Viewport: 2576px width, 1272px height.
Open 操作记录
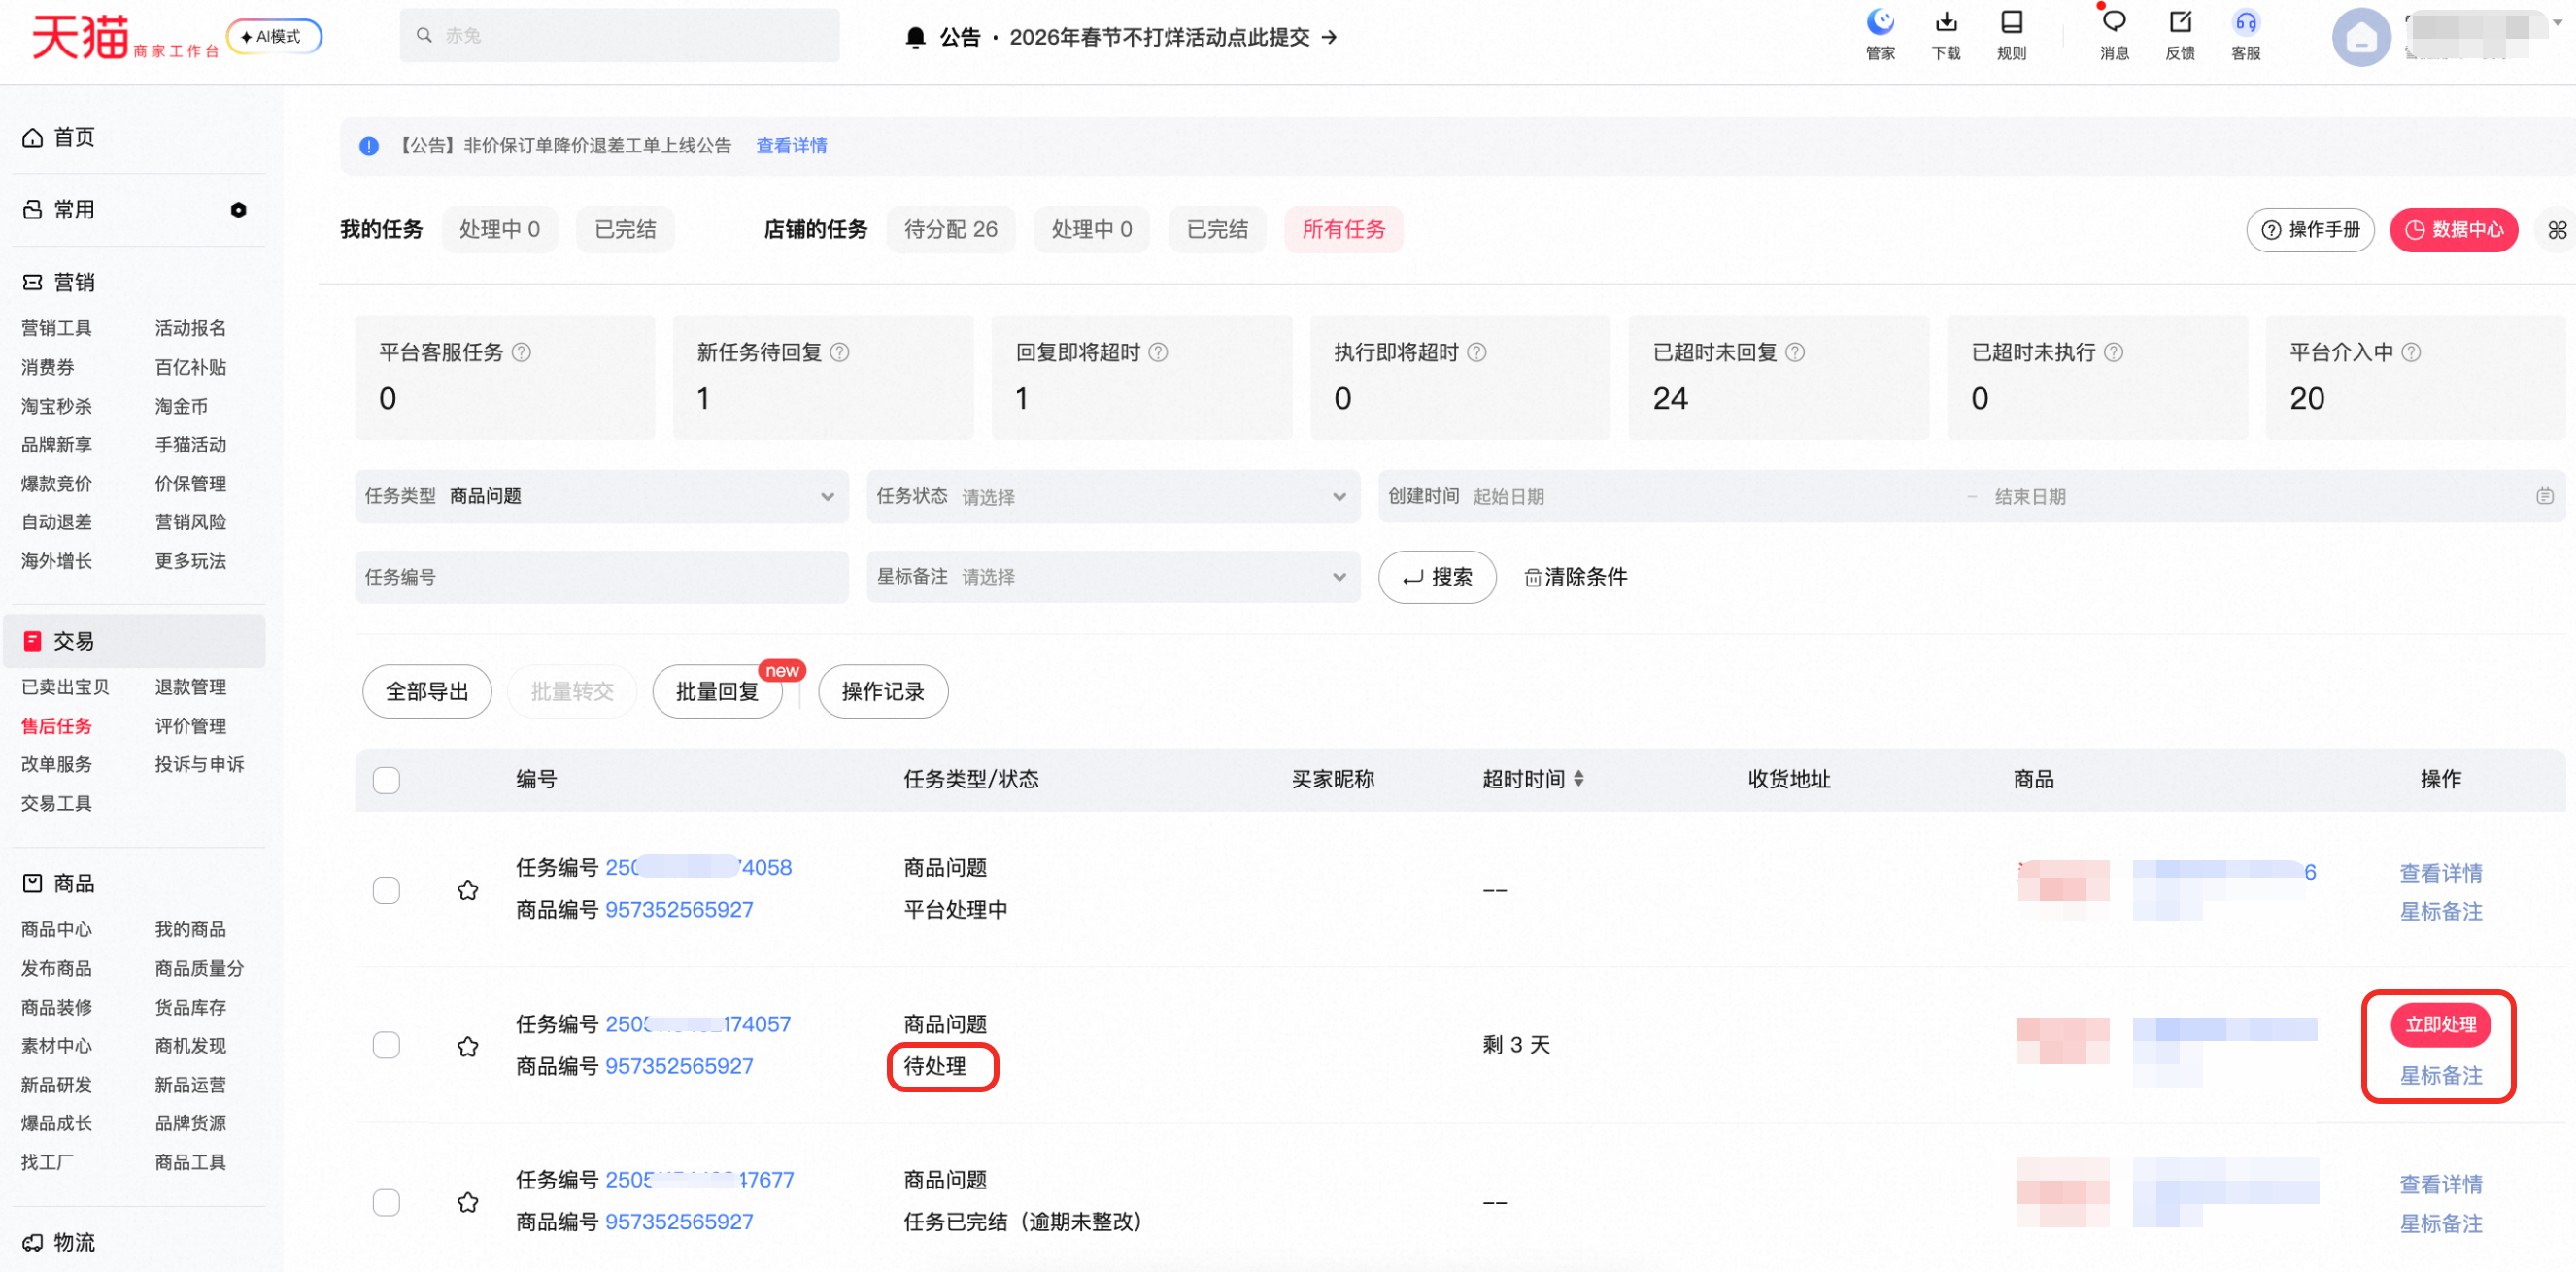(883, 691)
